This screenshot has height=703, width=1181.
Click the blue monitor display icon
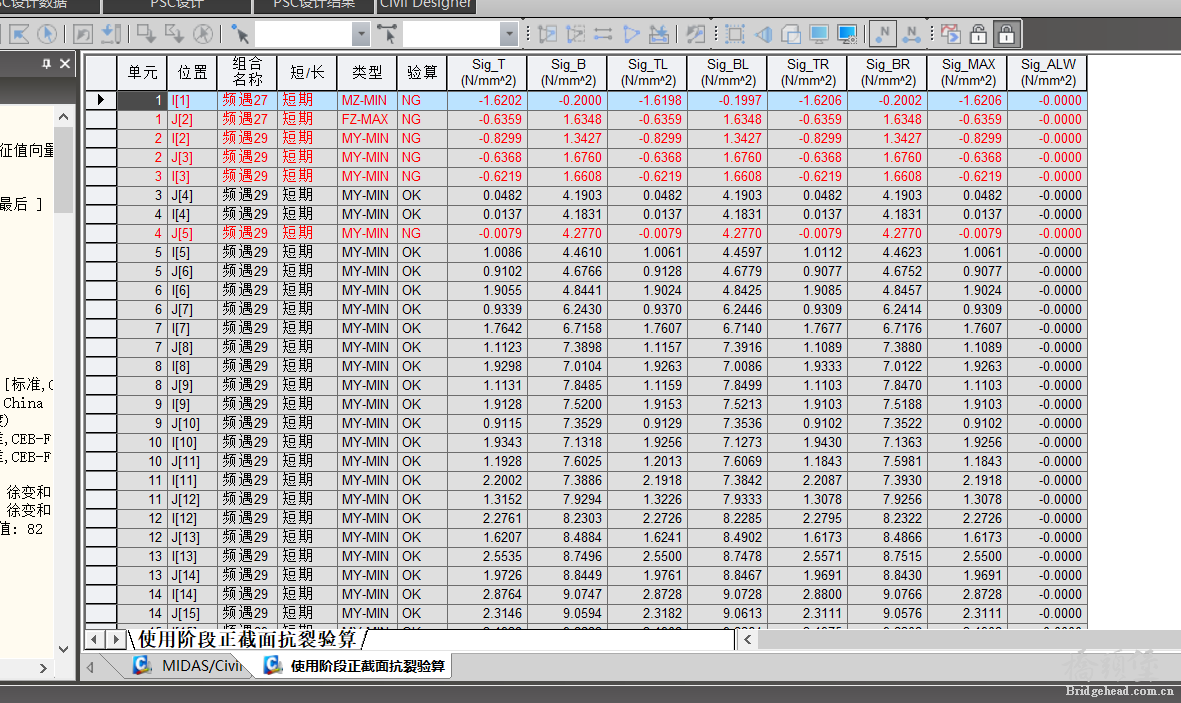click(819, 34)
